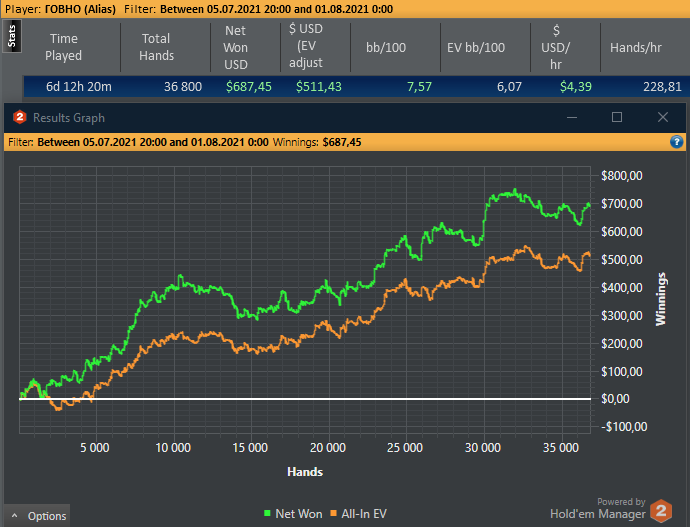
Task: Select the 228,81 hands/hr cell
Action: (662, 86)
